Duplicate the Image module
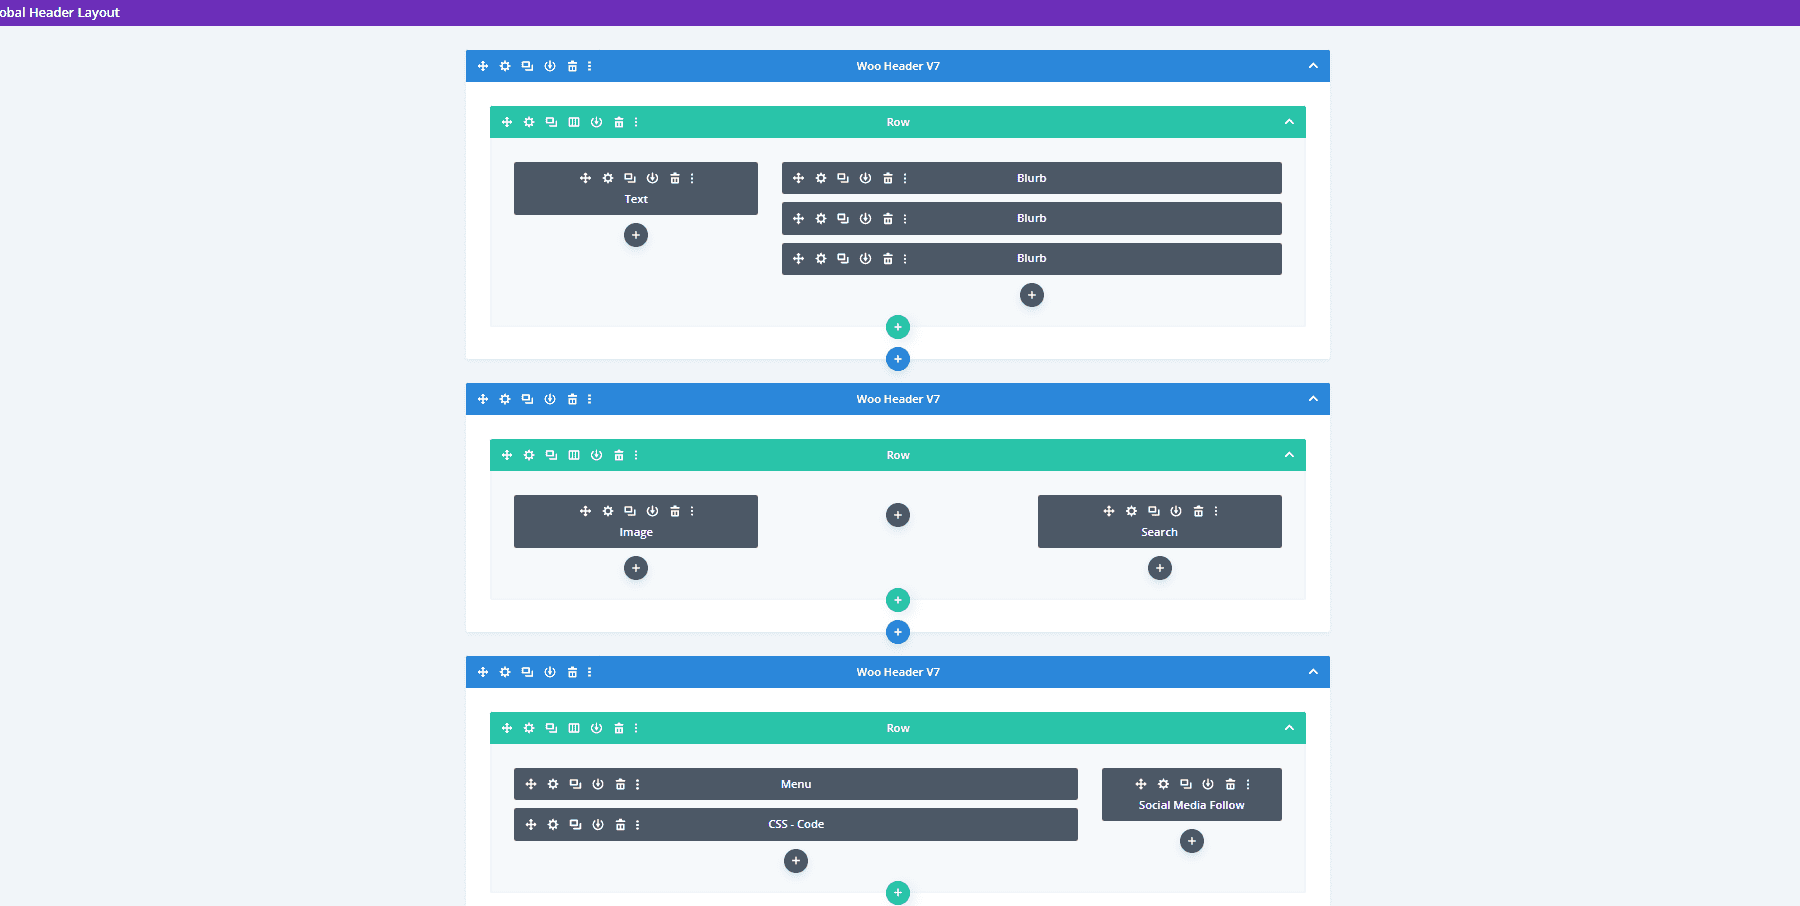The width and height of the screenshot is (1800, 906). coord(630,511)
